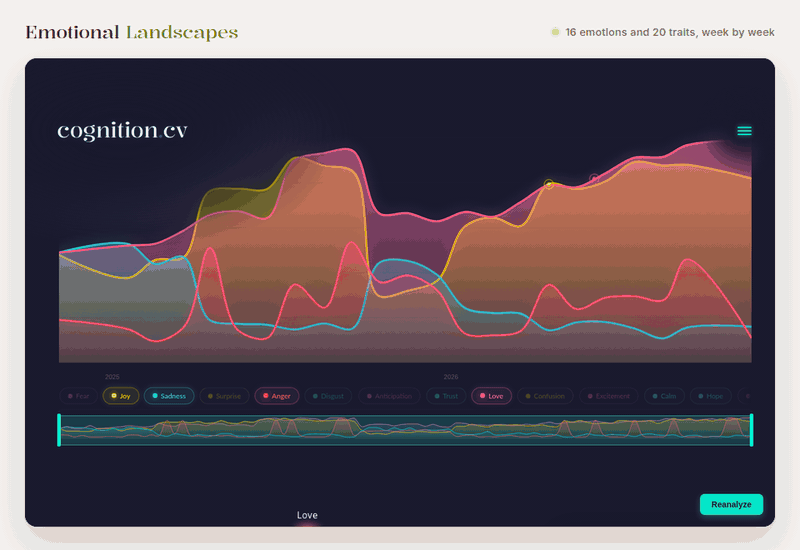Click the 2025 axis label

pos(112,377)
